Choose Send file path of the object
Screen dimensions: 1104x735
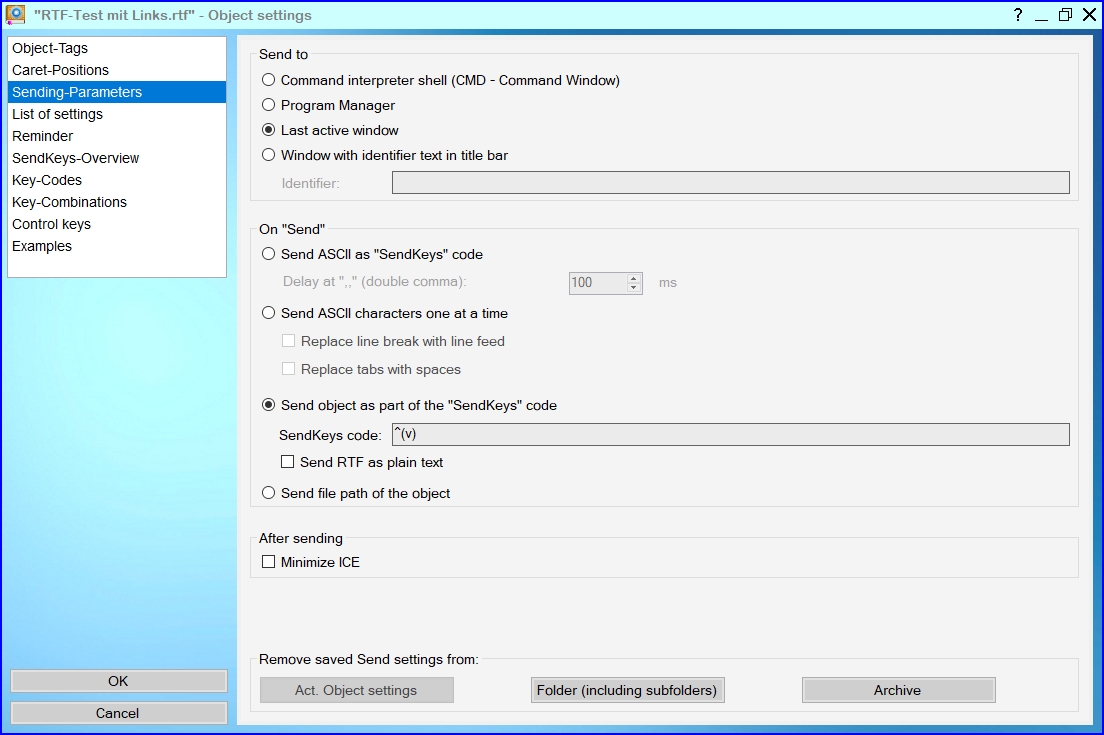268,493
